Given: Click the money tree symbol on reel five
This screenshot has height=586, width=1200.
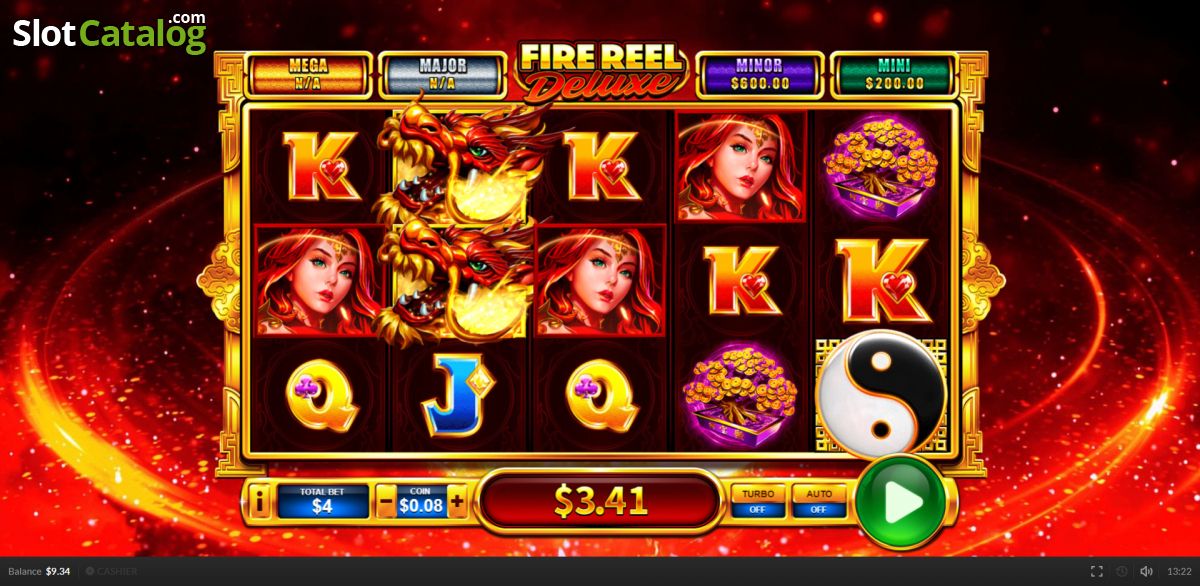Looking at the screenshot, I should 879,165.
